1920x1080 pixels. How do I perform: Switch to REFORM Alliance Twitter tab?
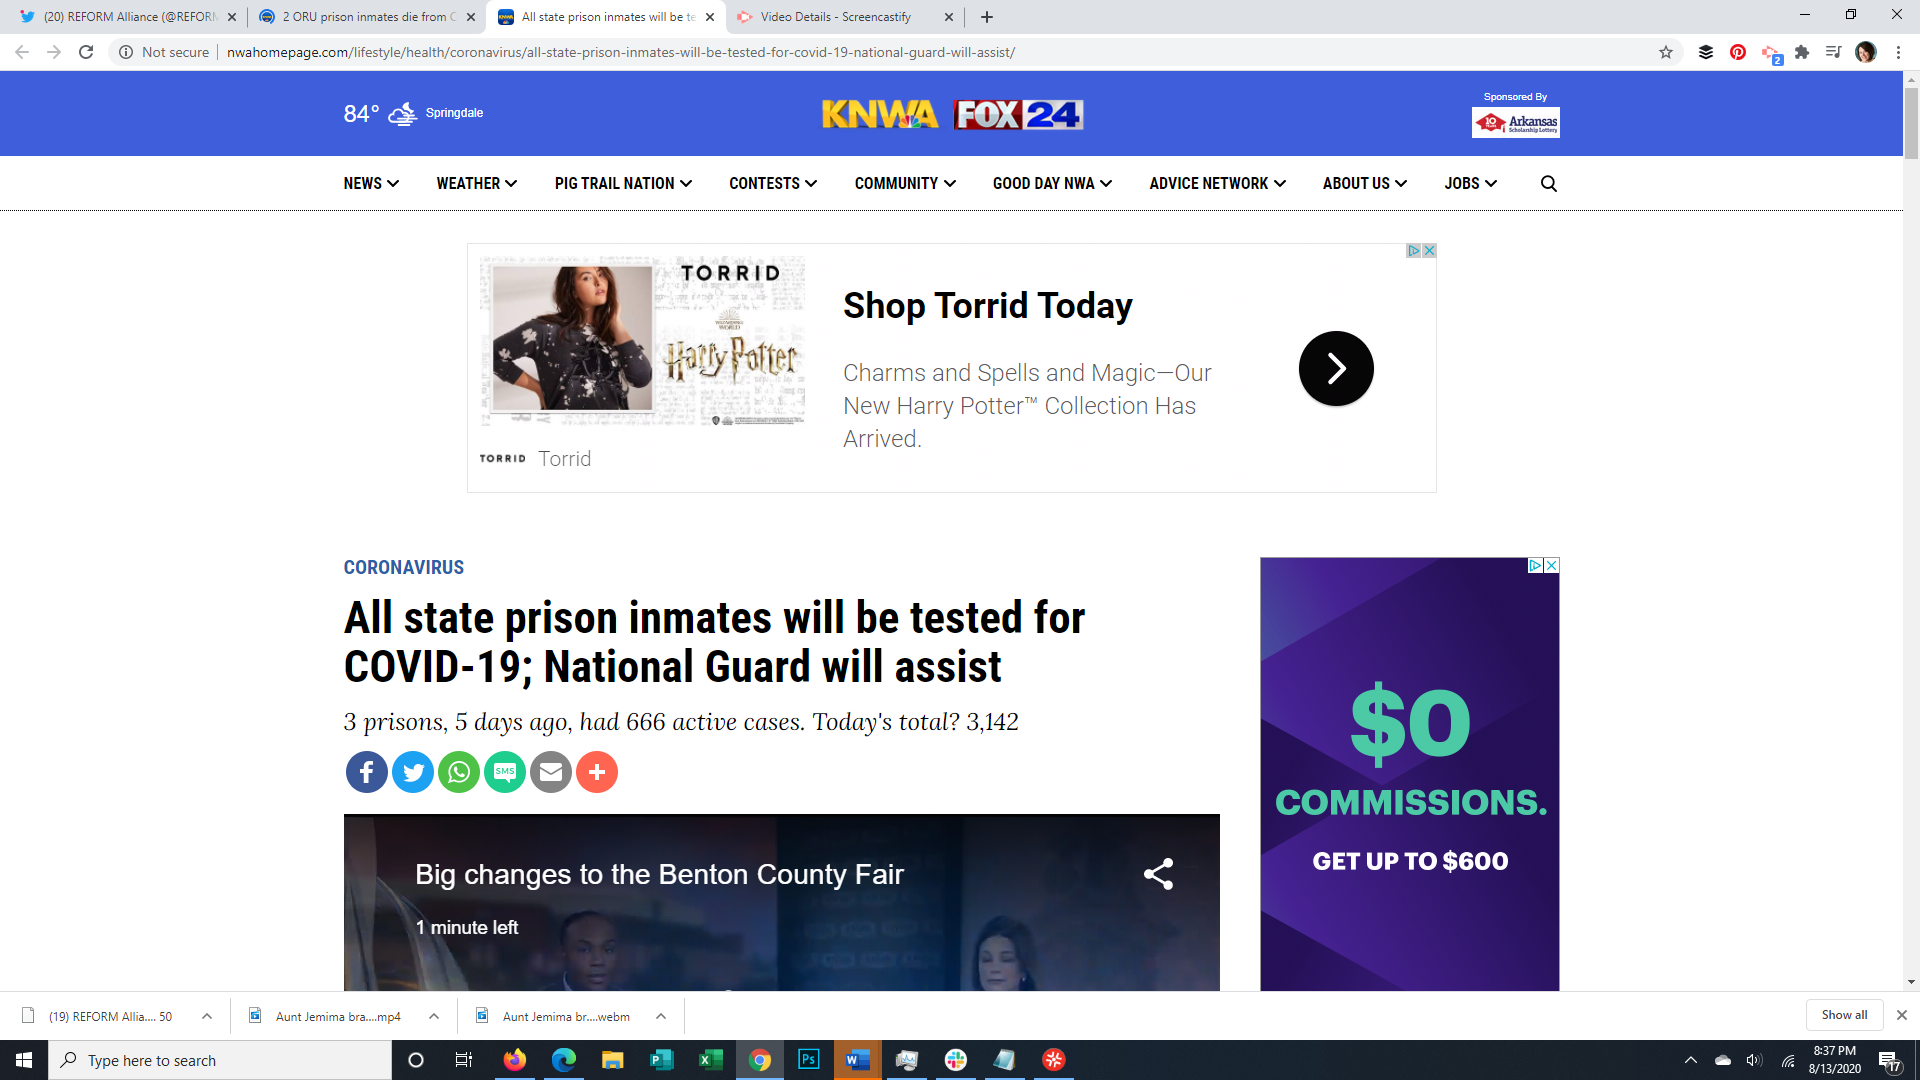pyautogui.click(x=130, y=17)
